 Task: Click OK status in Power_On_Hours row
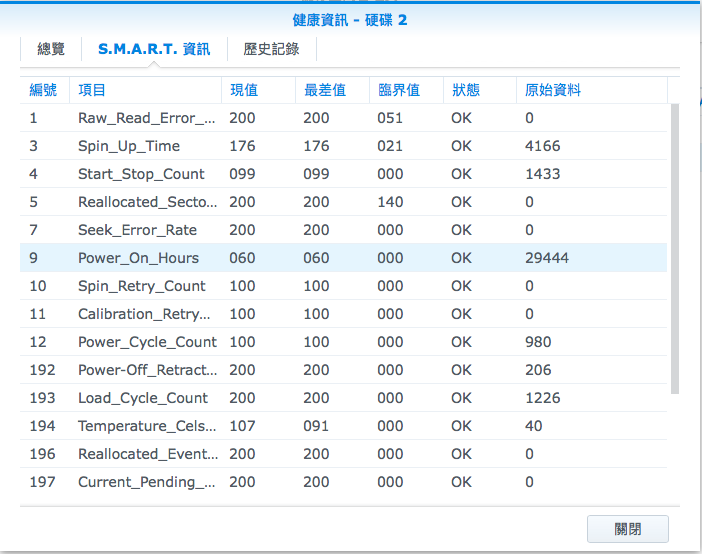click(462, 258)
